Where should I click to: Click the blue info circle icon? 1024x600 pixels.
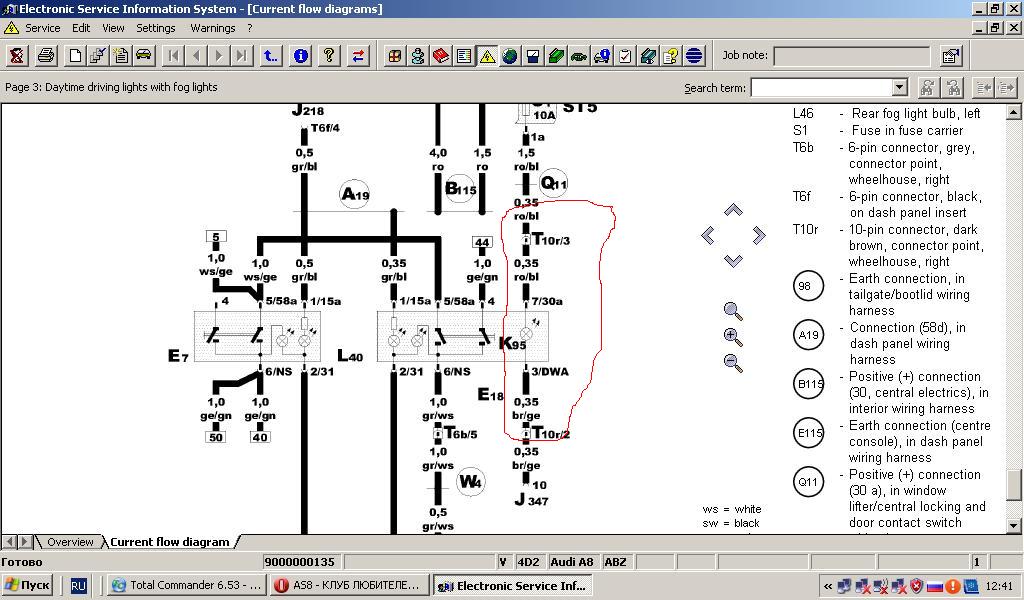300,56
